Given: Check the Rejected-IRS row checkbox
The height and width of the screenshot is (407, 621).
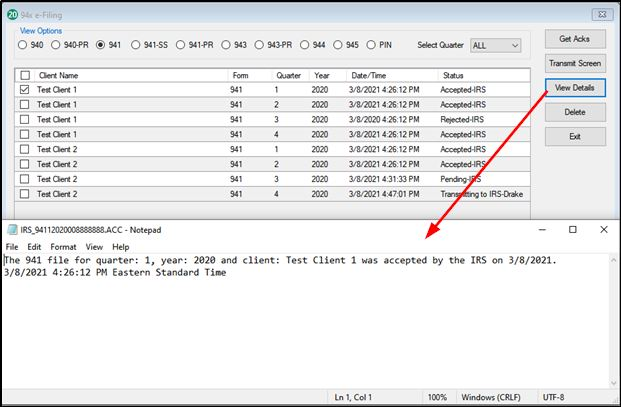Looking at the screenshot, I should pyautogui.click(x=24, y=119).
